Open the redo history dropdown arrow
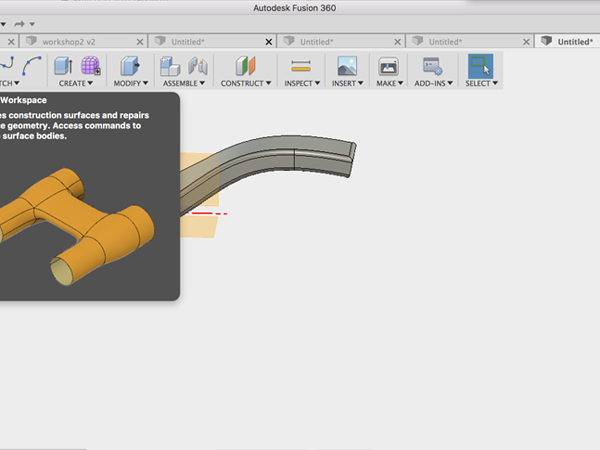The image size is (600, 450). click(33, 24)
